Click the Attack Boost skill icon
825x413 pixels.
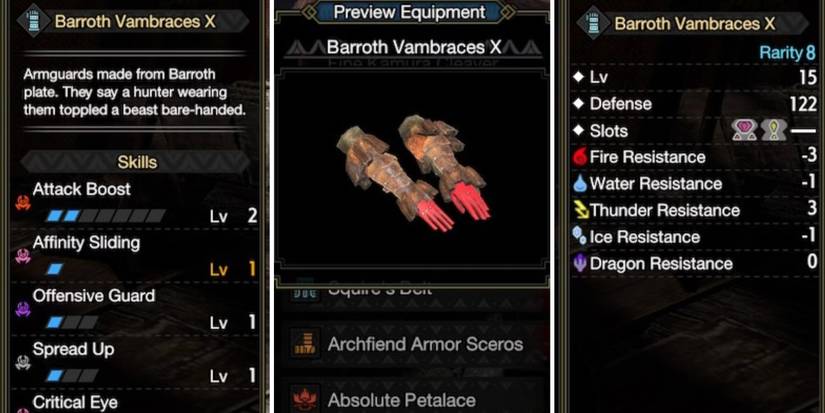[x=23, y=203]
